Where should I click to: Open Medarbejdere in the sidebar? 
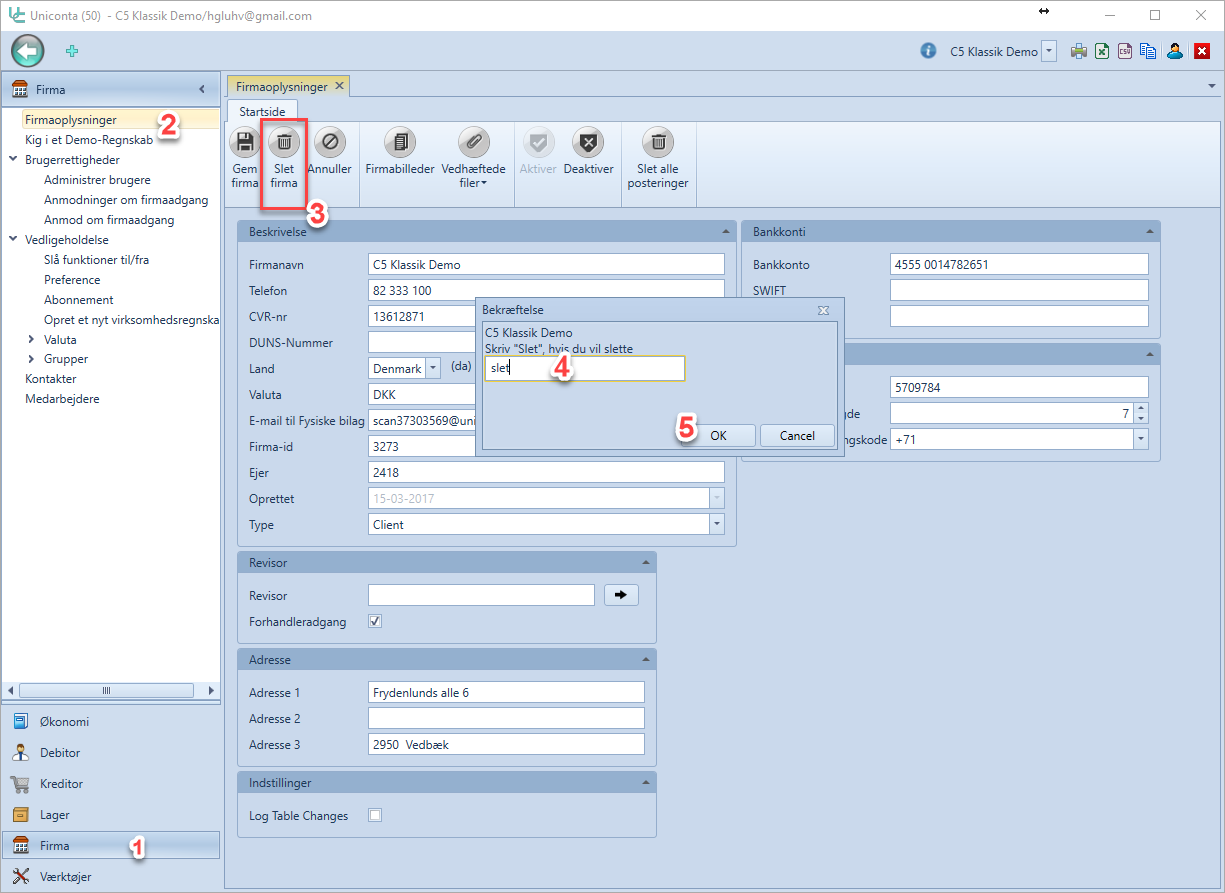(x=62, y=399)
